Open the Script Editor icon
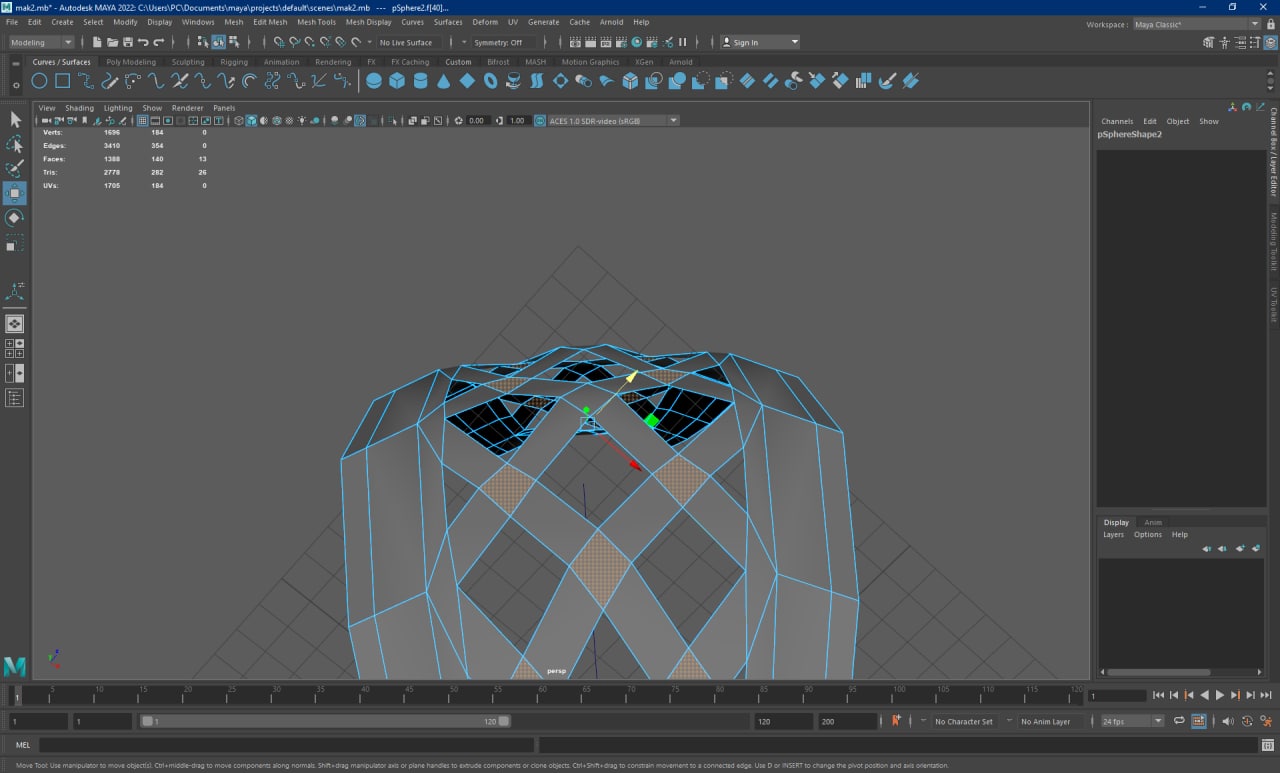The height and width of the screenshot is (773, 1280). pos(1267,745)
